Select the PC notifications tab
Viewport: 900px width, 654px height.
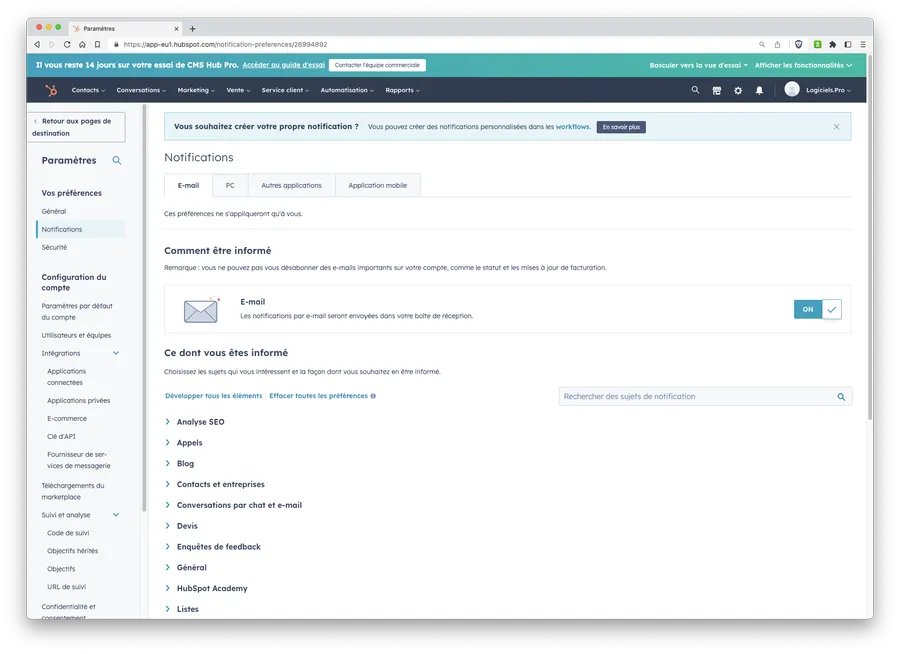[230, 185]
